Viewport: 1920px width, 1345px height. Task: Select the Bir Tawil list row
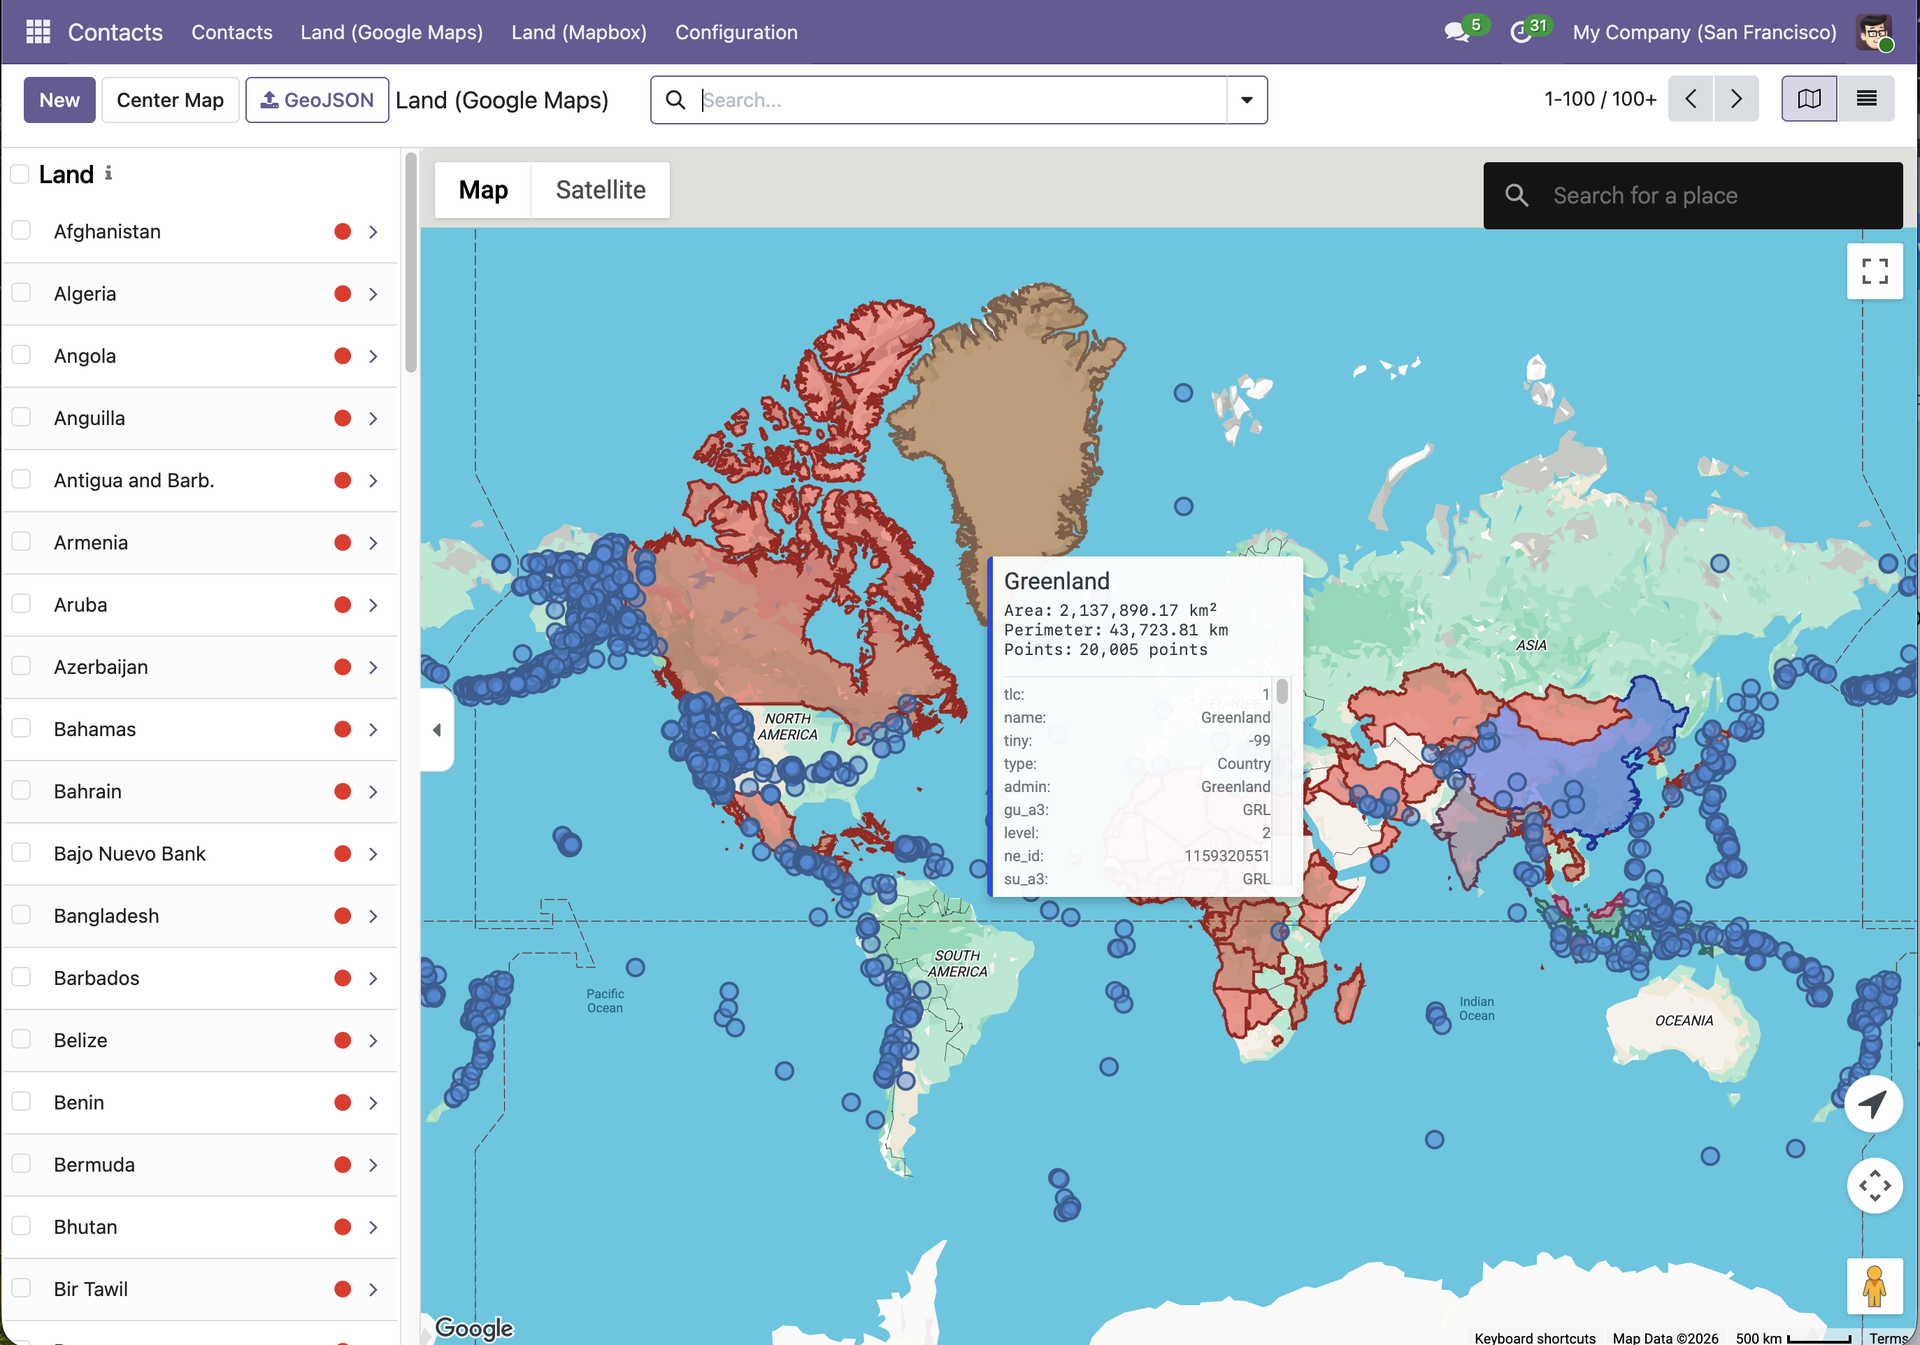tap(201, 1289)
